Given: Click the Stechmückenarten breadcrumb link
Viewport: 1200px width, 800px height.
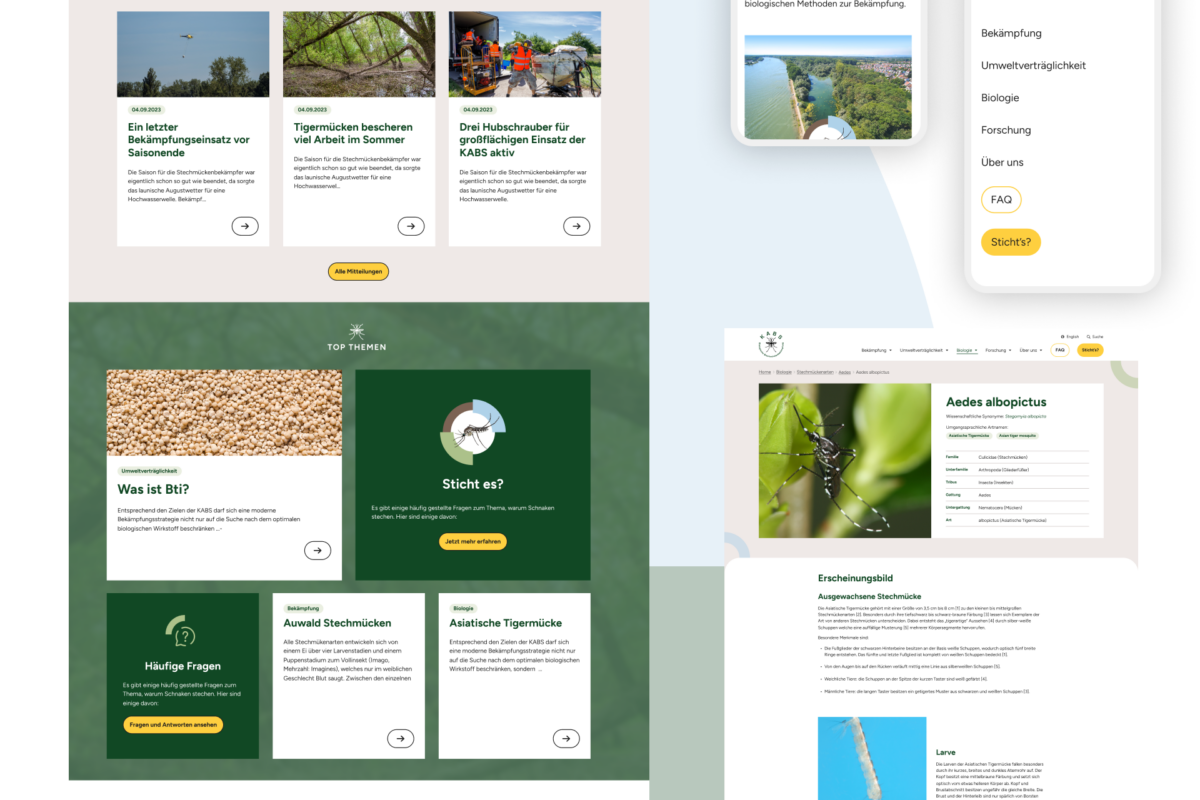Looking at the screenshot, I should tap(815, 372).
